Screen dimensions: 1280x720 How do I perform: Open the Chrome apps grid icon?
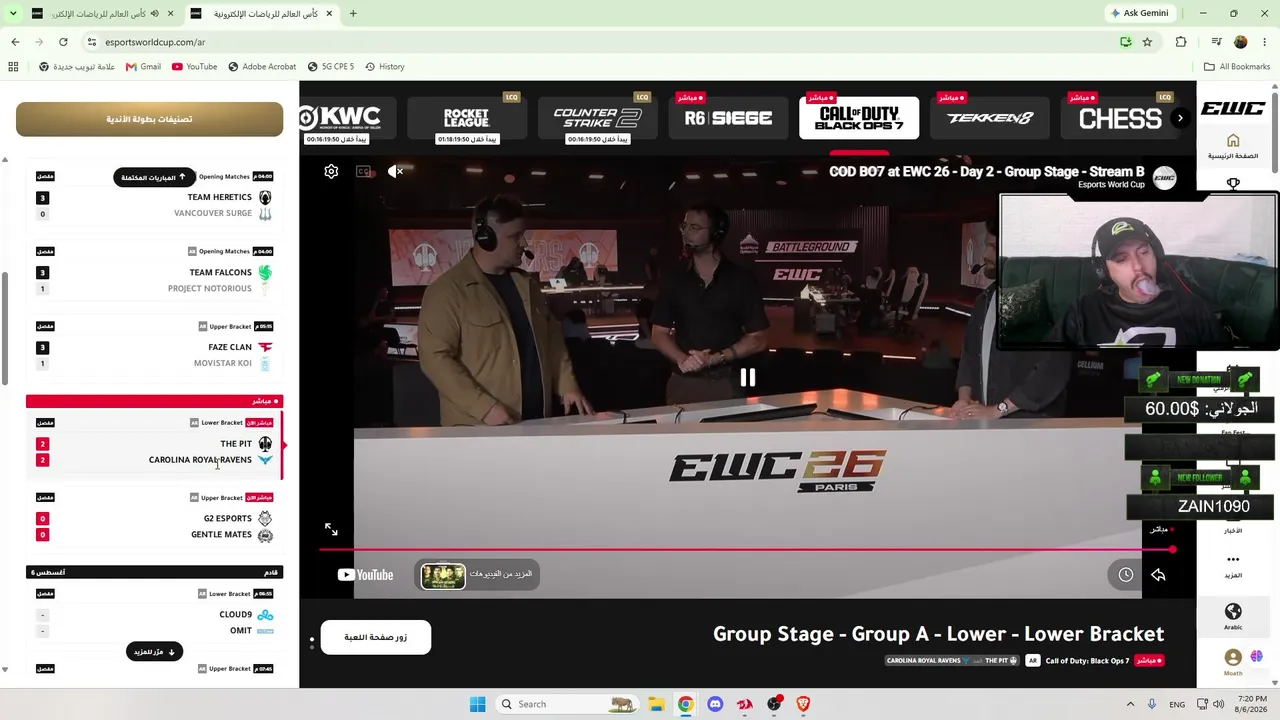(x=13, y=67)
